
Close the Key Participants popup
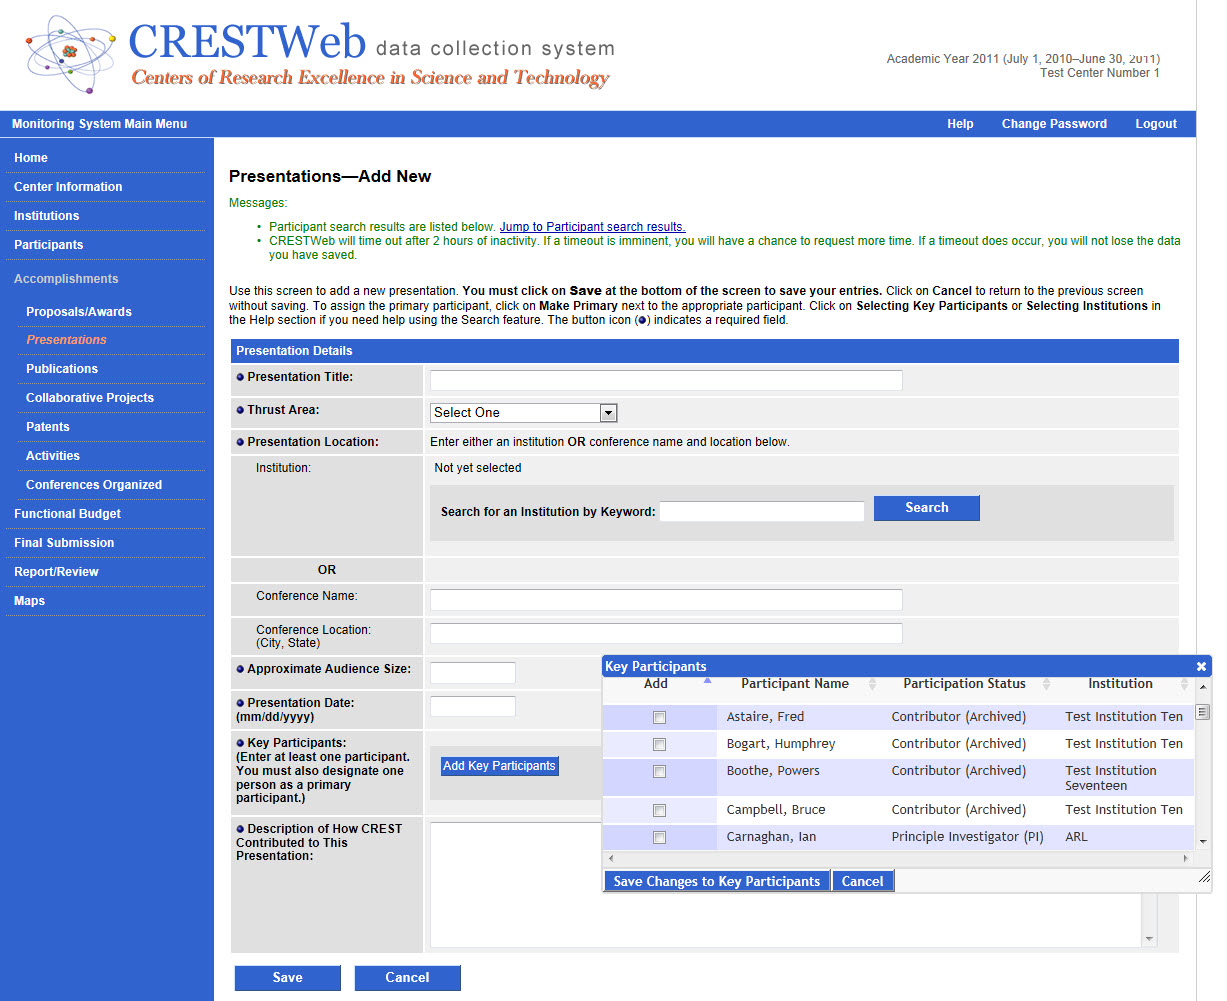(x=1201, y=666)
